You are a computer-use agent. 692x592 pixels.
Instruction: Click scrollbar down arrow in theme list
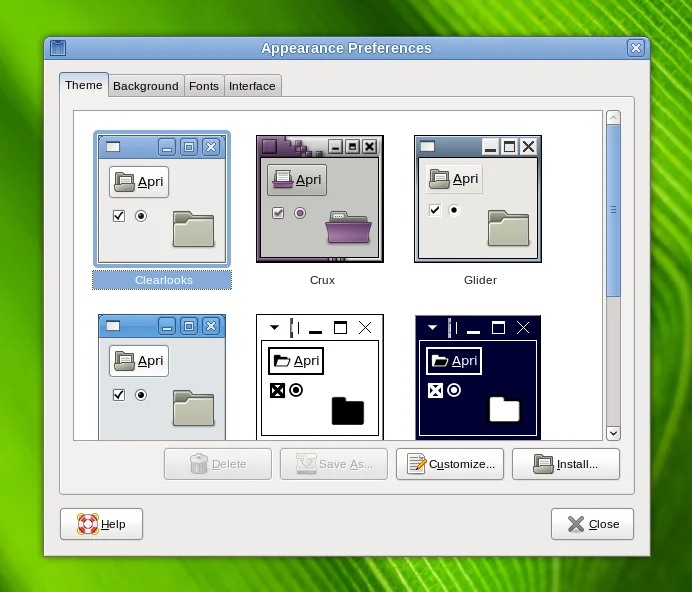point(613,433)
